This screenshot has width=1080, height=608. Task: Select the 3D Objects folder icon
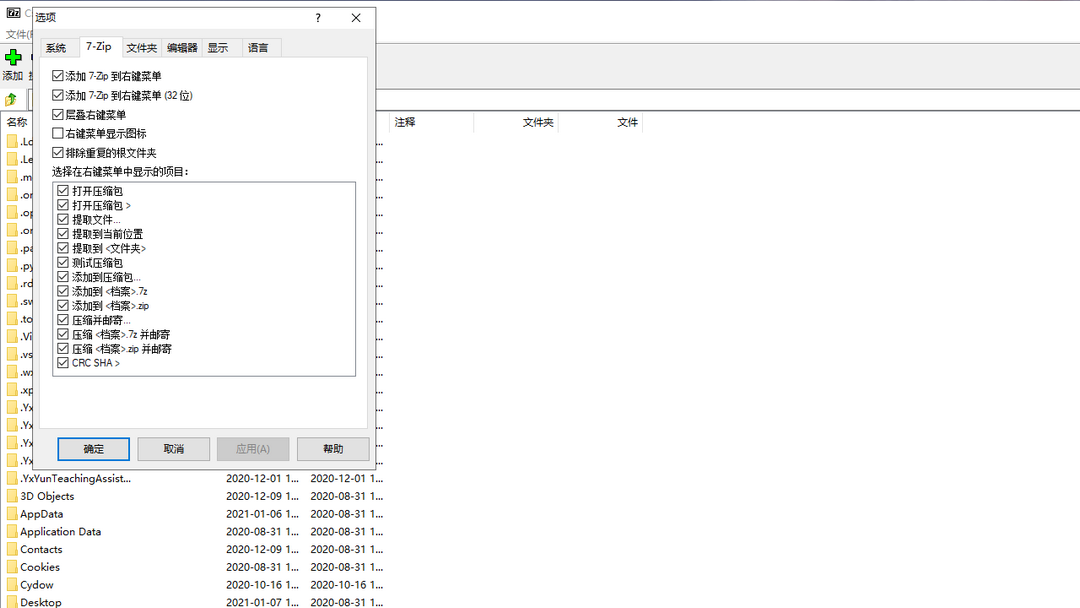point(12,496)
